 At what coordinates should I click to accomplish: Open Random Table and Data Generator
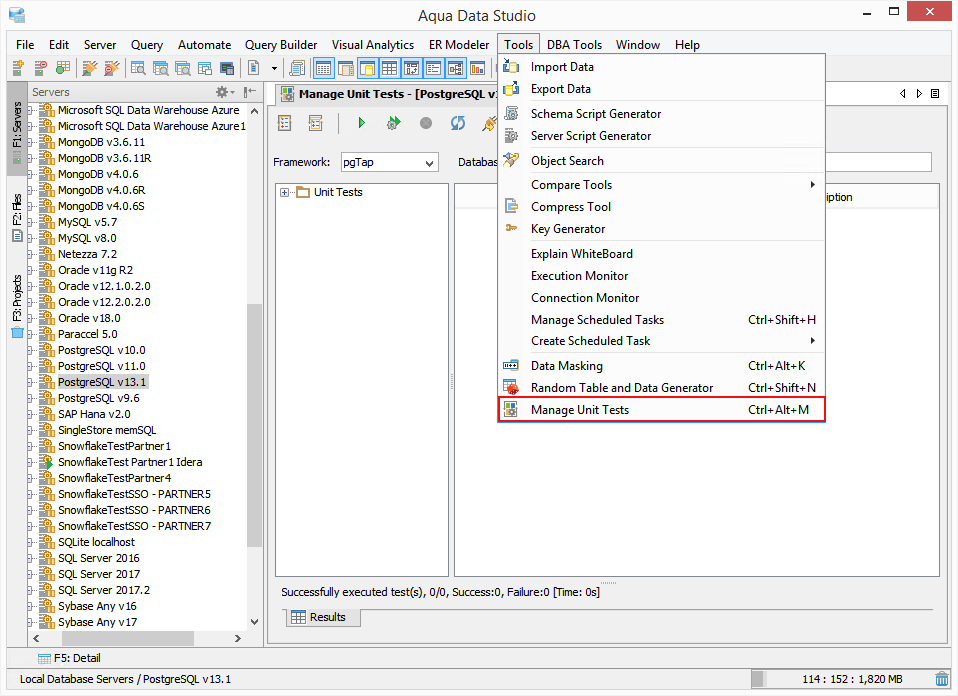coord(662,388)
